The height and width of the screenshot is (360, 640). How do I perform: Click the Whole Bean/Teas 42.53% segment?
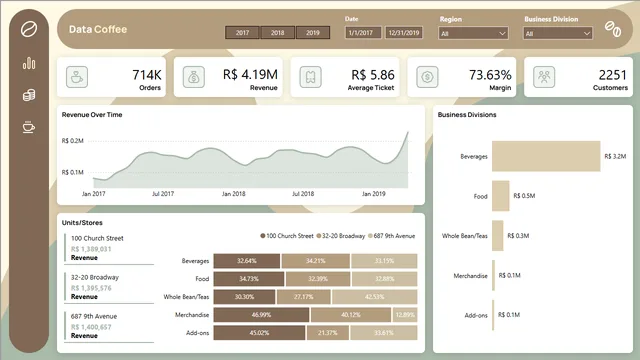coord(375,297)
